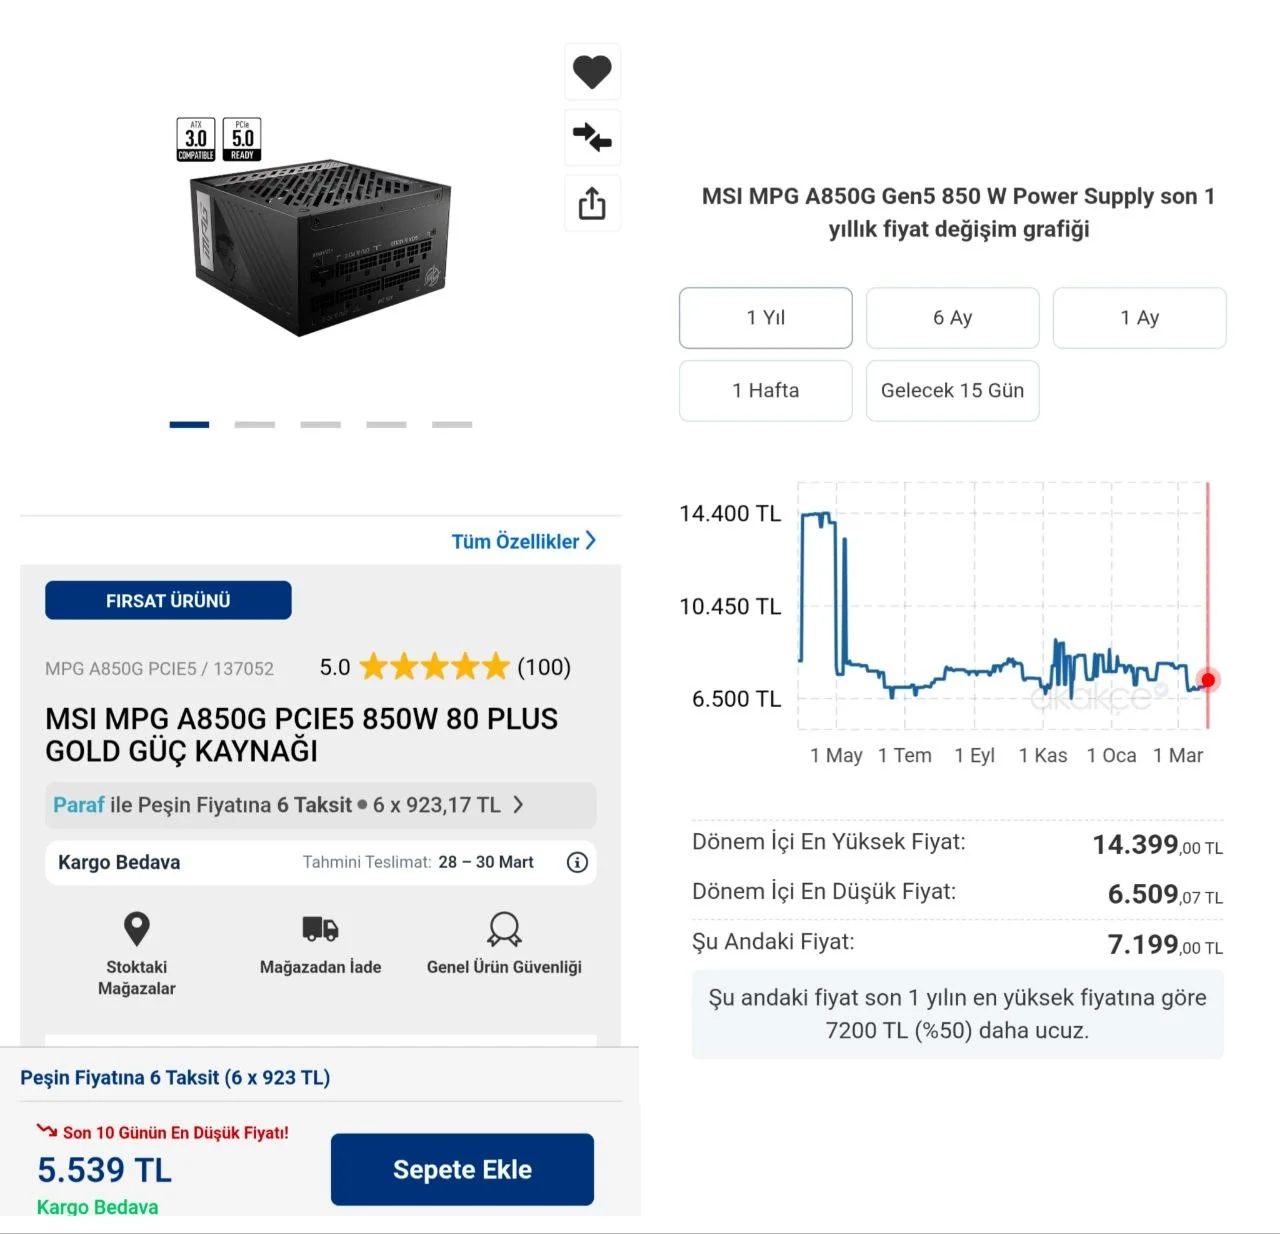Click the Genel Ürün Güvenliği badge icon
Viewport: 1280px width, 1234px height.
tap(504, 929)
